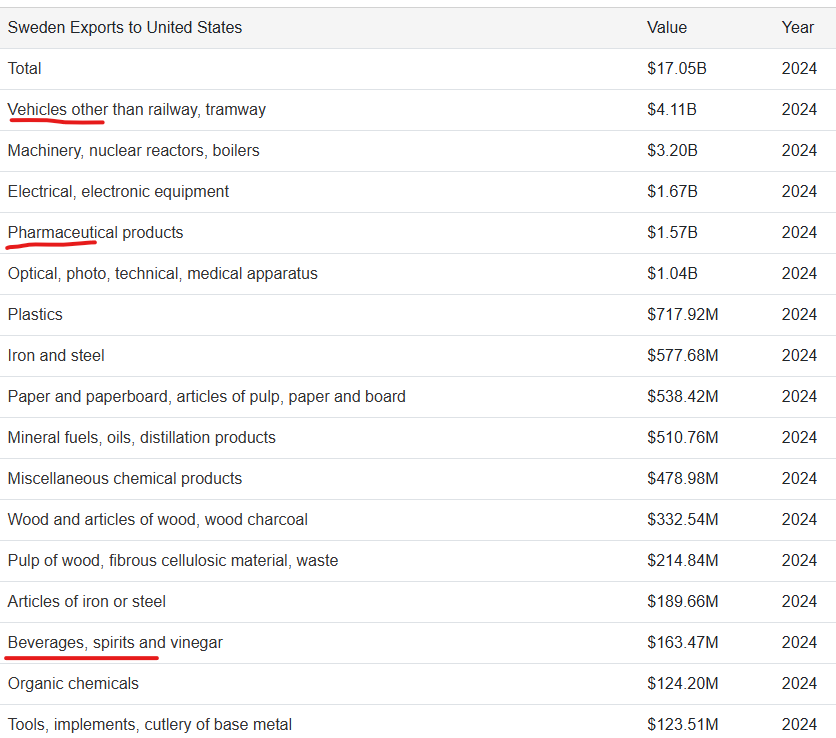
Task: Click the 'Iron and steel' row label
Action: [x=56, y=355]
